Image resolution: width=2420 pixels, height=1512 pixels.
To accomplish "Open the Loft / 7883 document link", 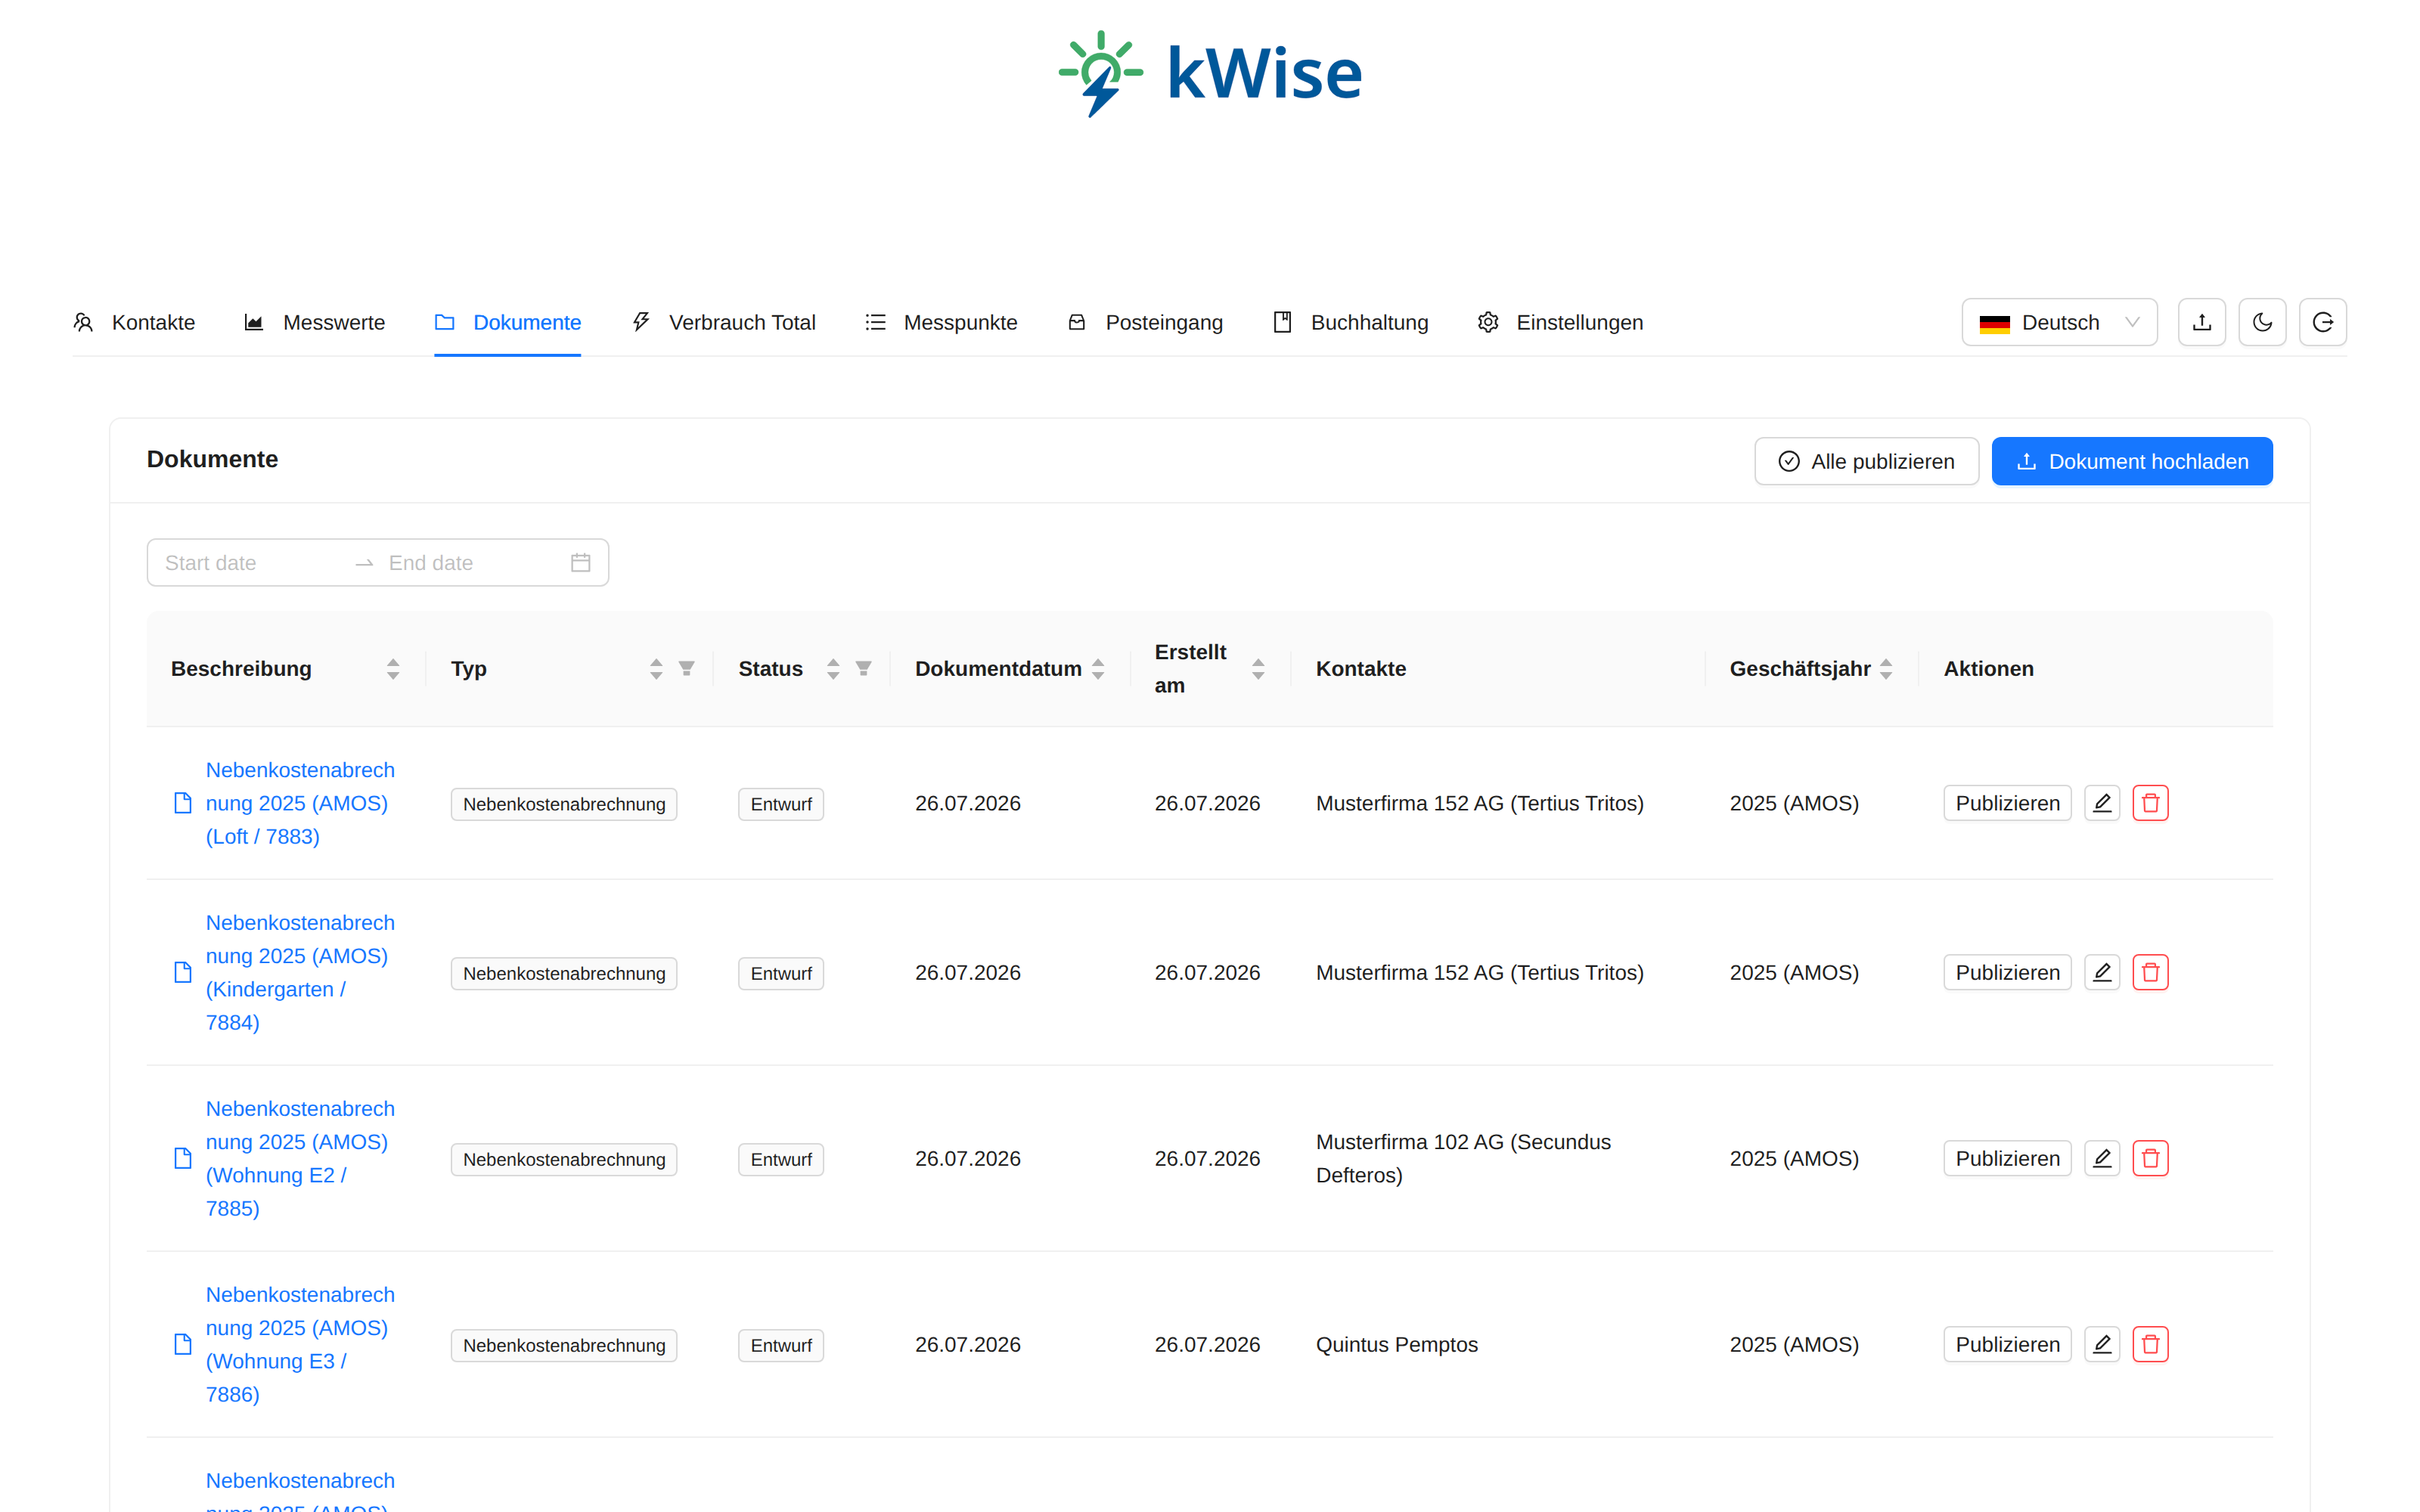I will [x=300, y=803].
